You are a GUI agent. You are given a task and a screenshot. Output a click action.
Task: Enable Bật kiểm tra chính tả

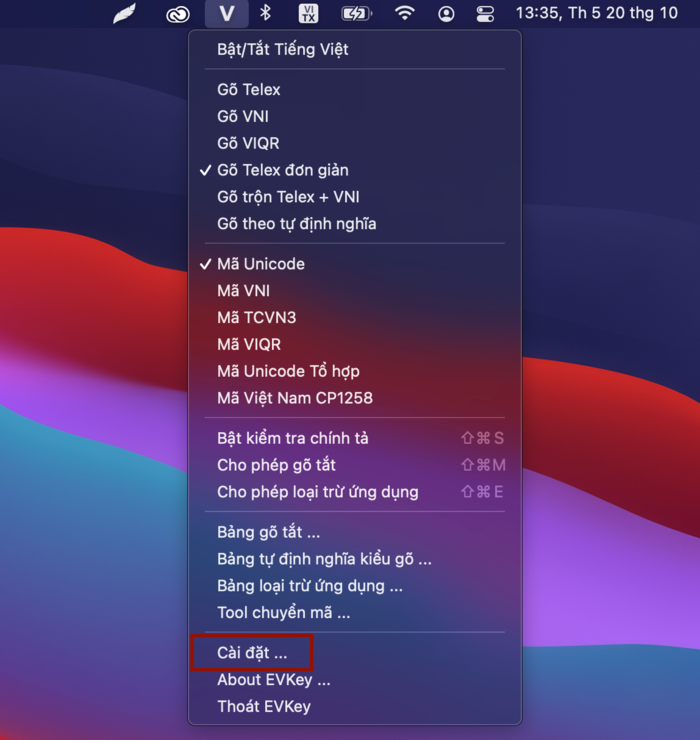pos(355,438)
